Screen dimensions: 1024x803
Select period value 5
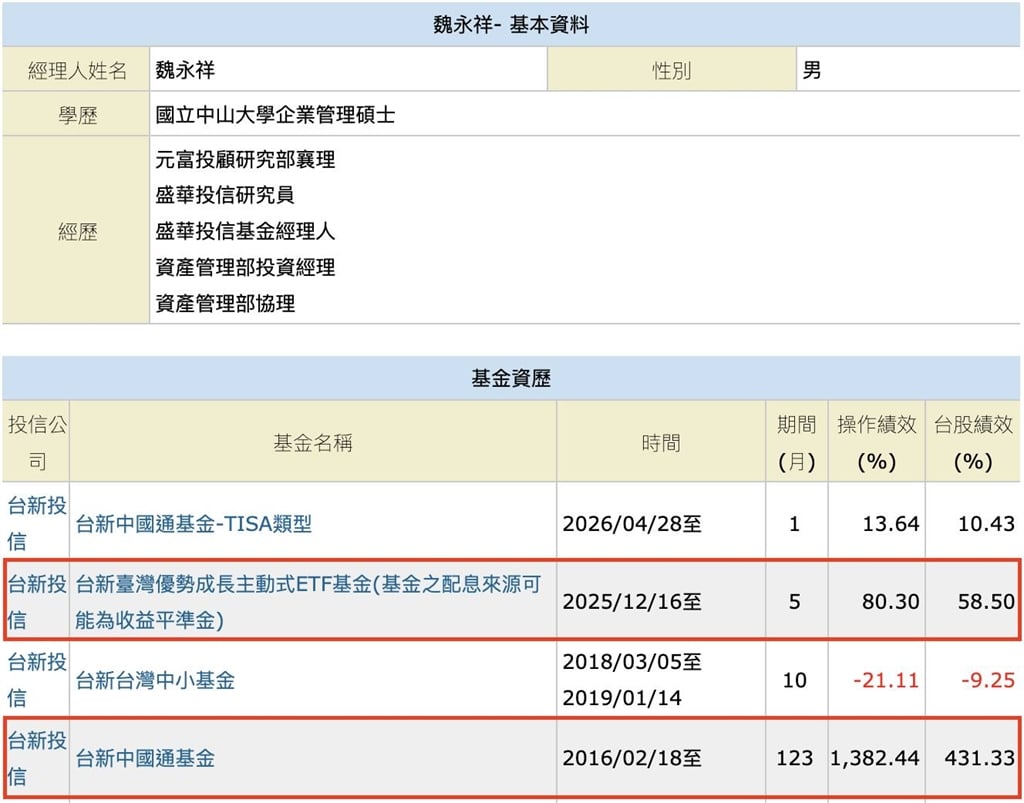(x=794, y=601)
